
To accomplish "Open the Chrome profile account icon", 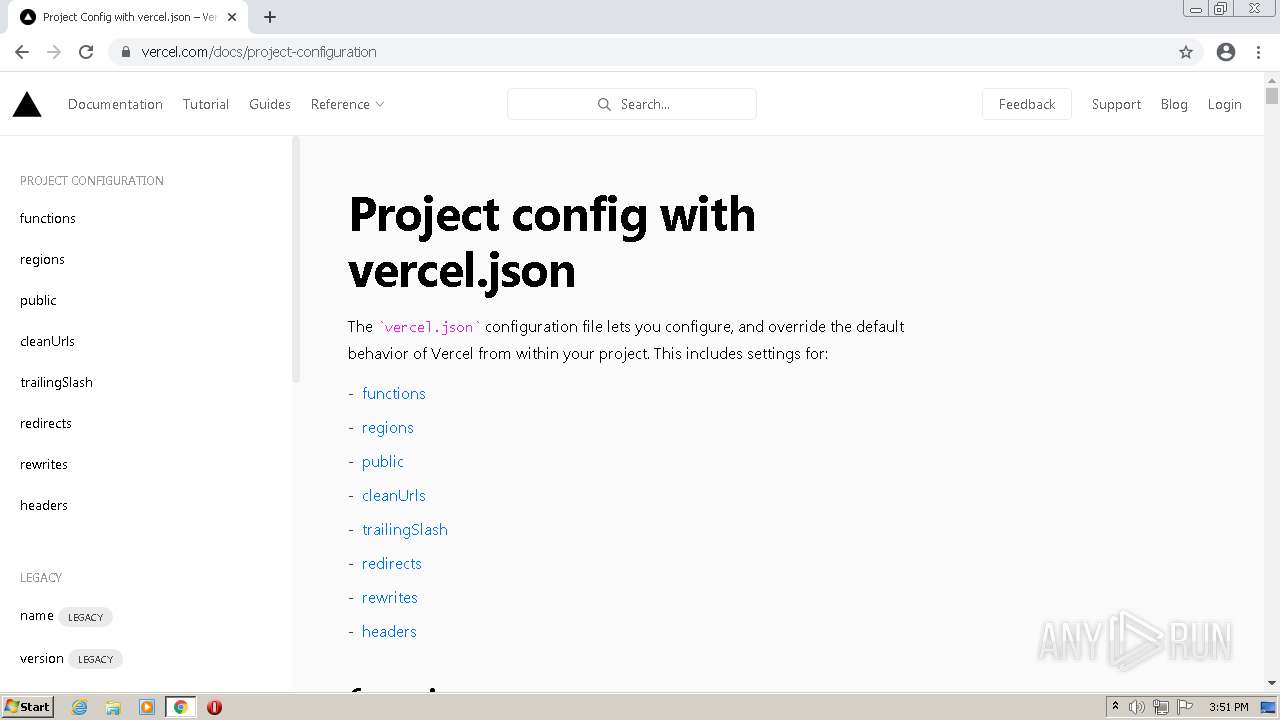I will (x=1226, y=52).
